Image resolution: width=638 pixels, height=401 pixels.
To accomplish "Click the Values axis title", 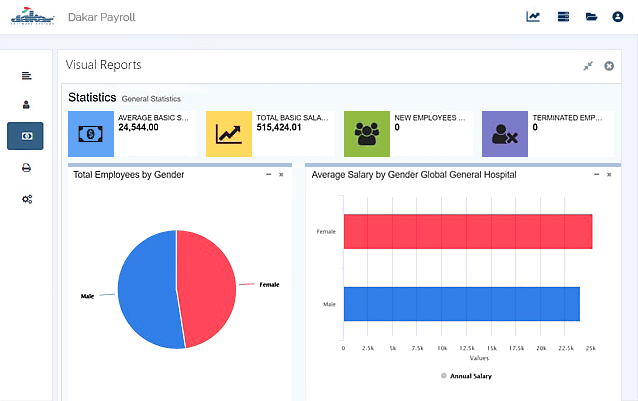I will pos(479,358).
